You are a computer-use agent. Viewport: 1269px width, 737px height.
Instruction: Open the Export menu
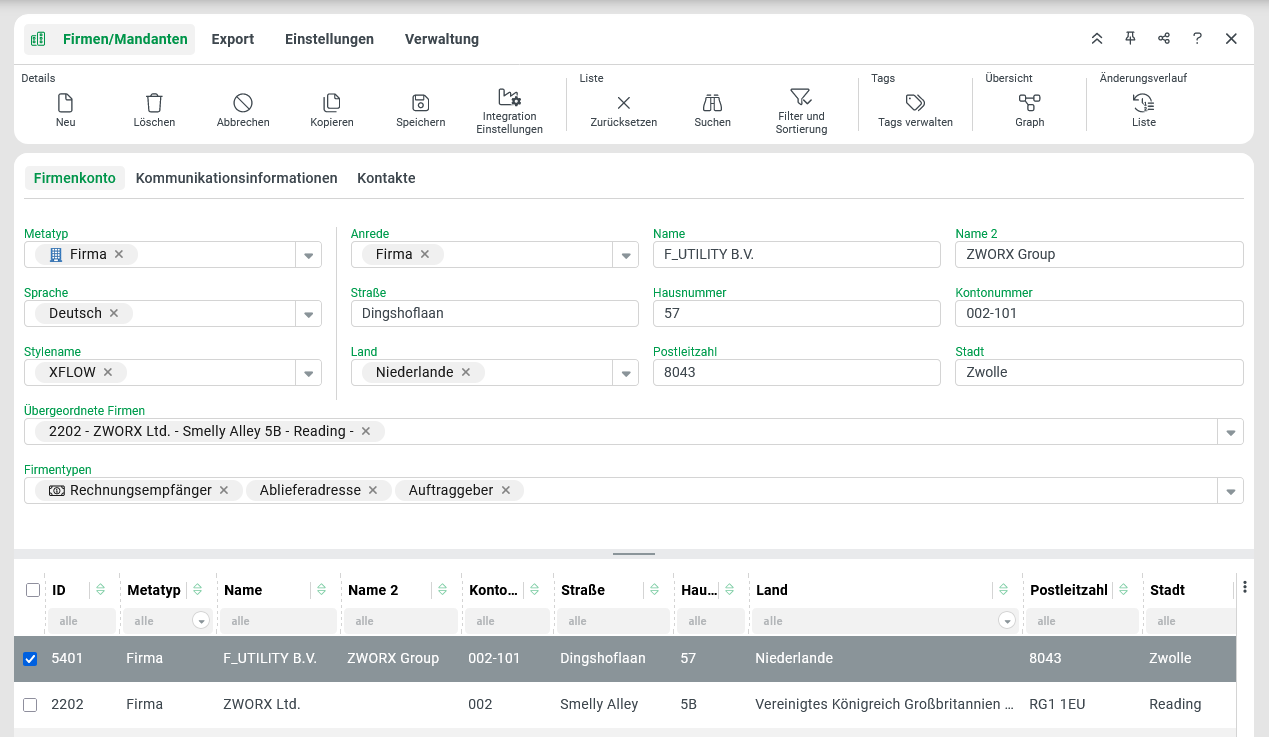pos(232,39)
